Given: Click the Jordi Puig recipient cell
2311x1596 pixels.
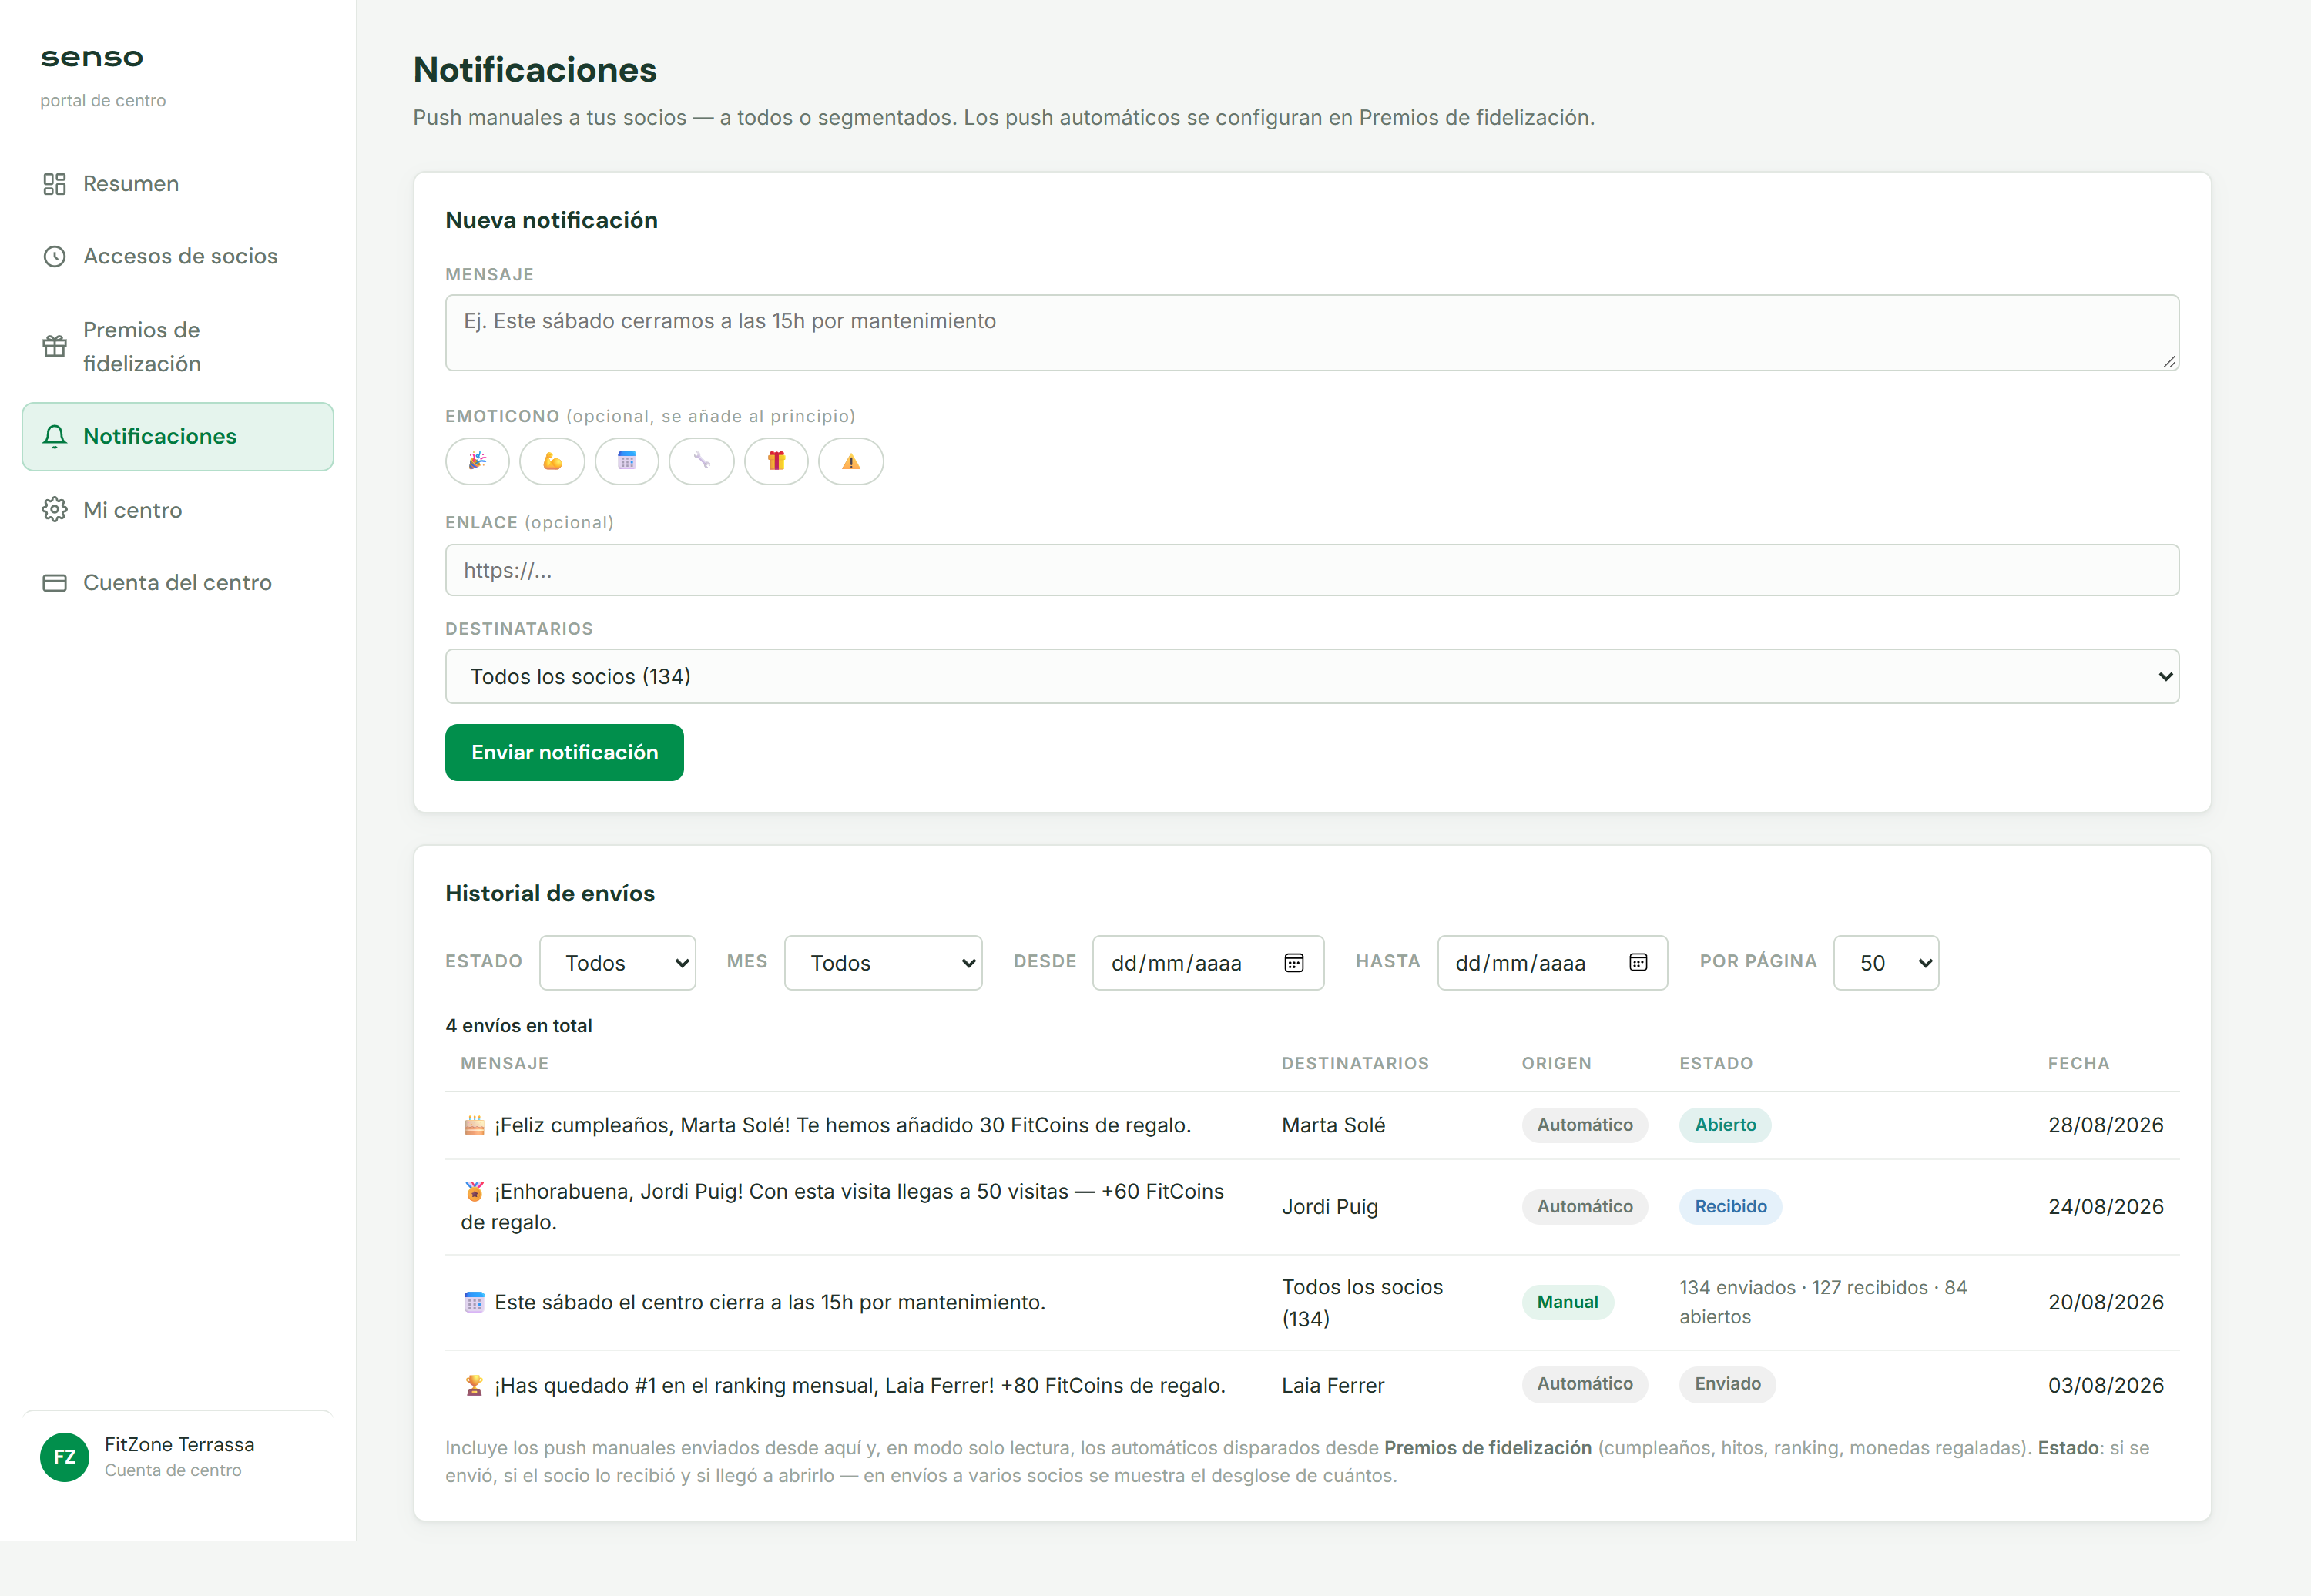Looking at the screenshot, I should pos(1329,1207).
